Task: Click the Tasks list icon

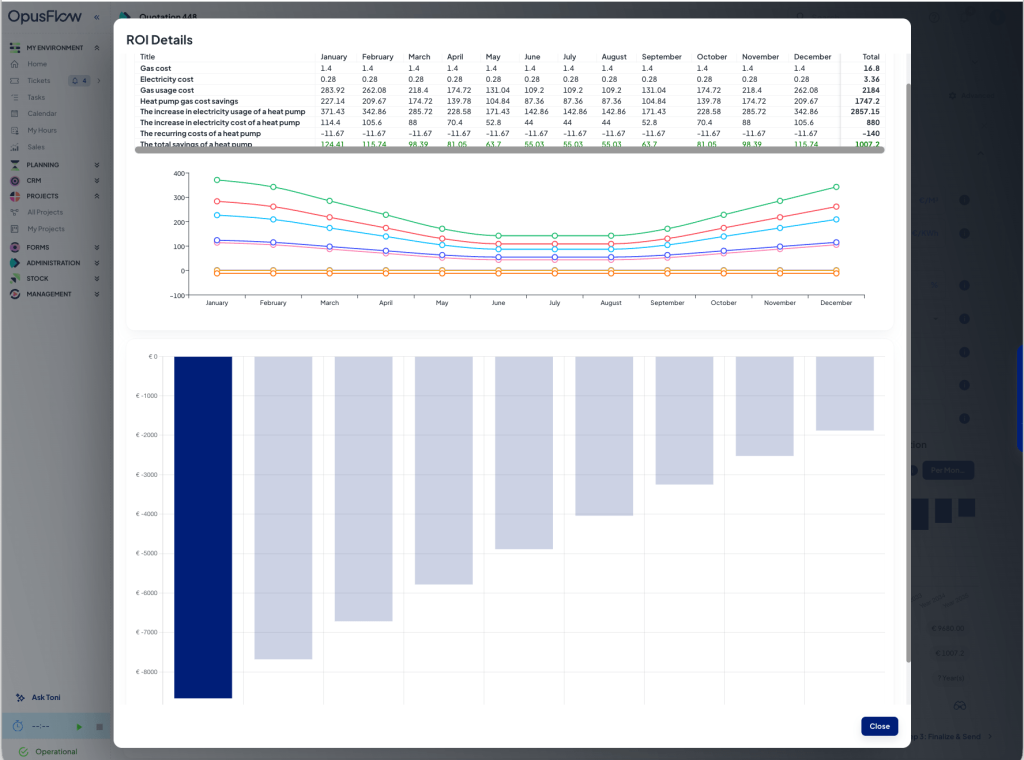Action: (14, 97)
